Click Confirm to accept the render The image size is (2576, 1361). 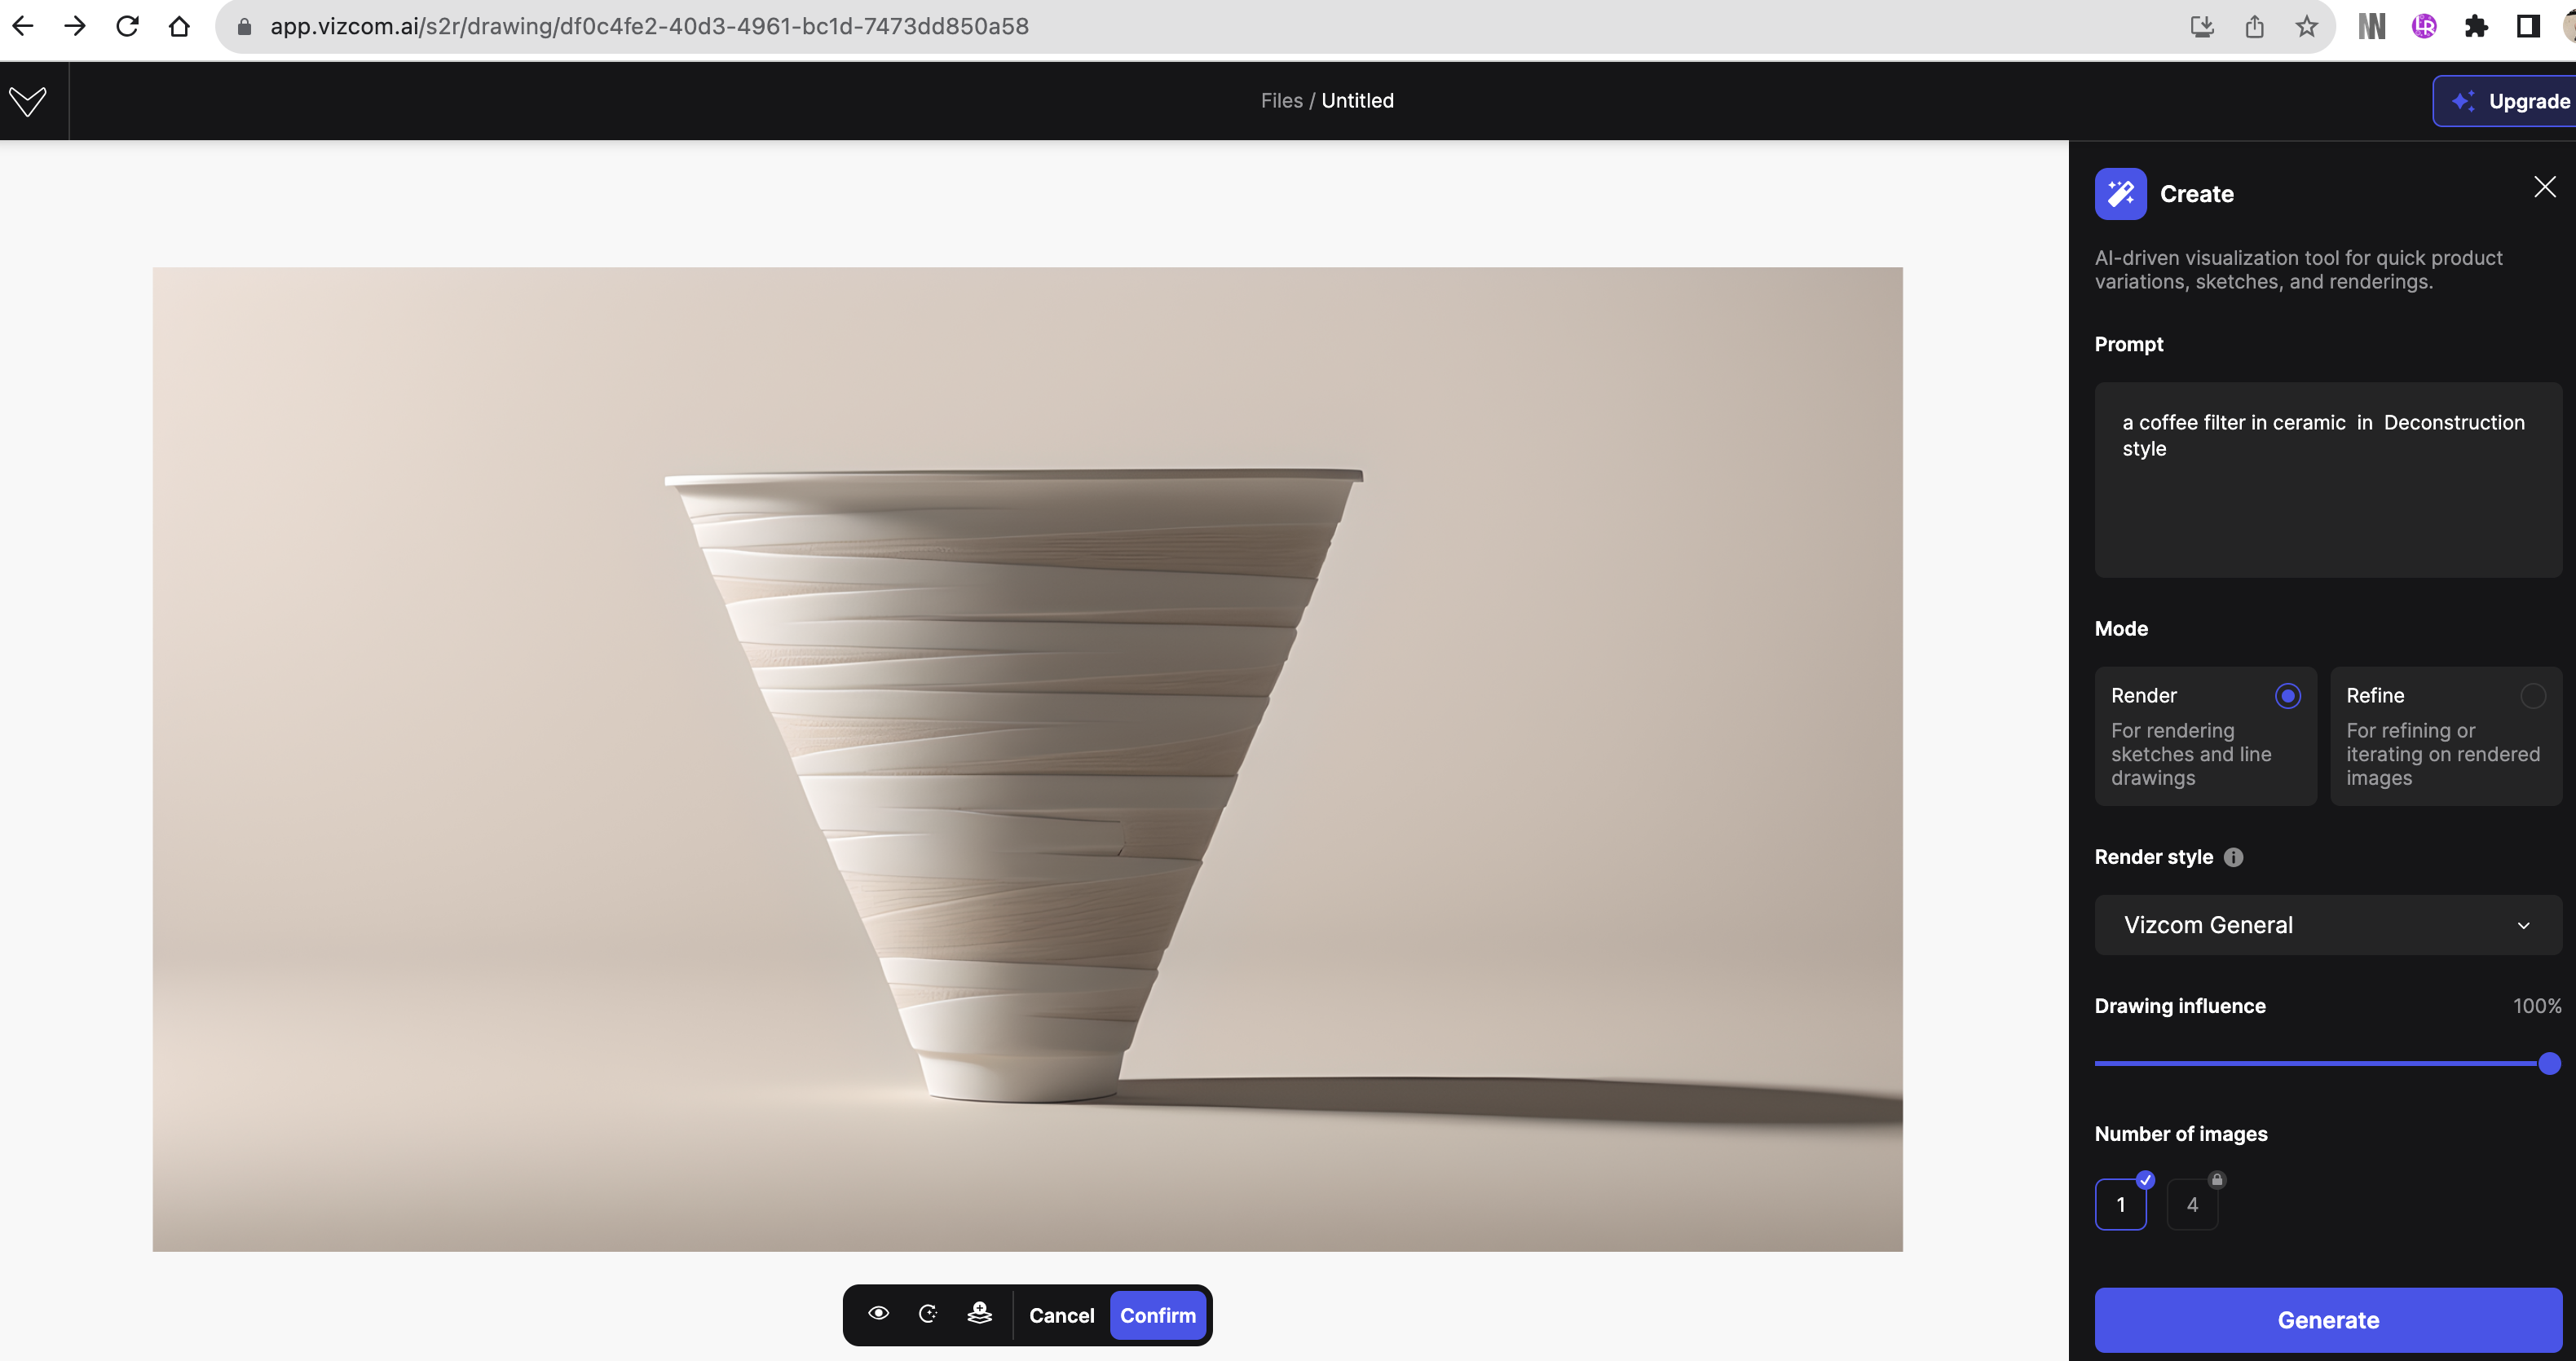click(x=1157, y=1315)
